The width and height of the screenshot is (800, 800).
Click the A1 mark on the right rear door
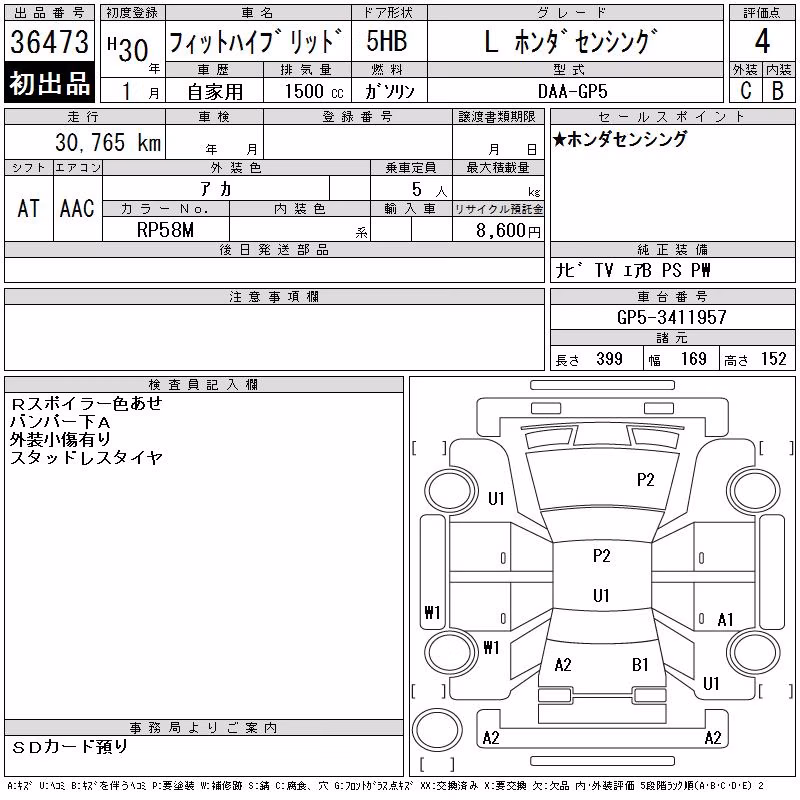[725, 619]
